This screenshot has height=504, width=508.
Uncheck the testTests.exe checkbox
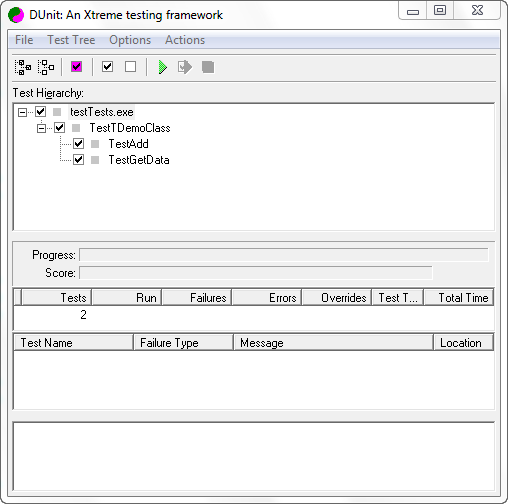click(41, 111)
